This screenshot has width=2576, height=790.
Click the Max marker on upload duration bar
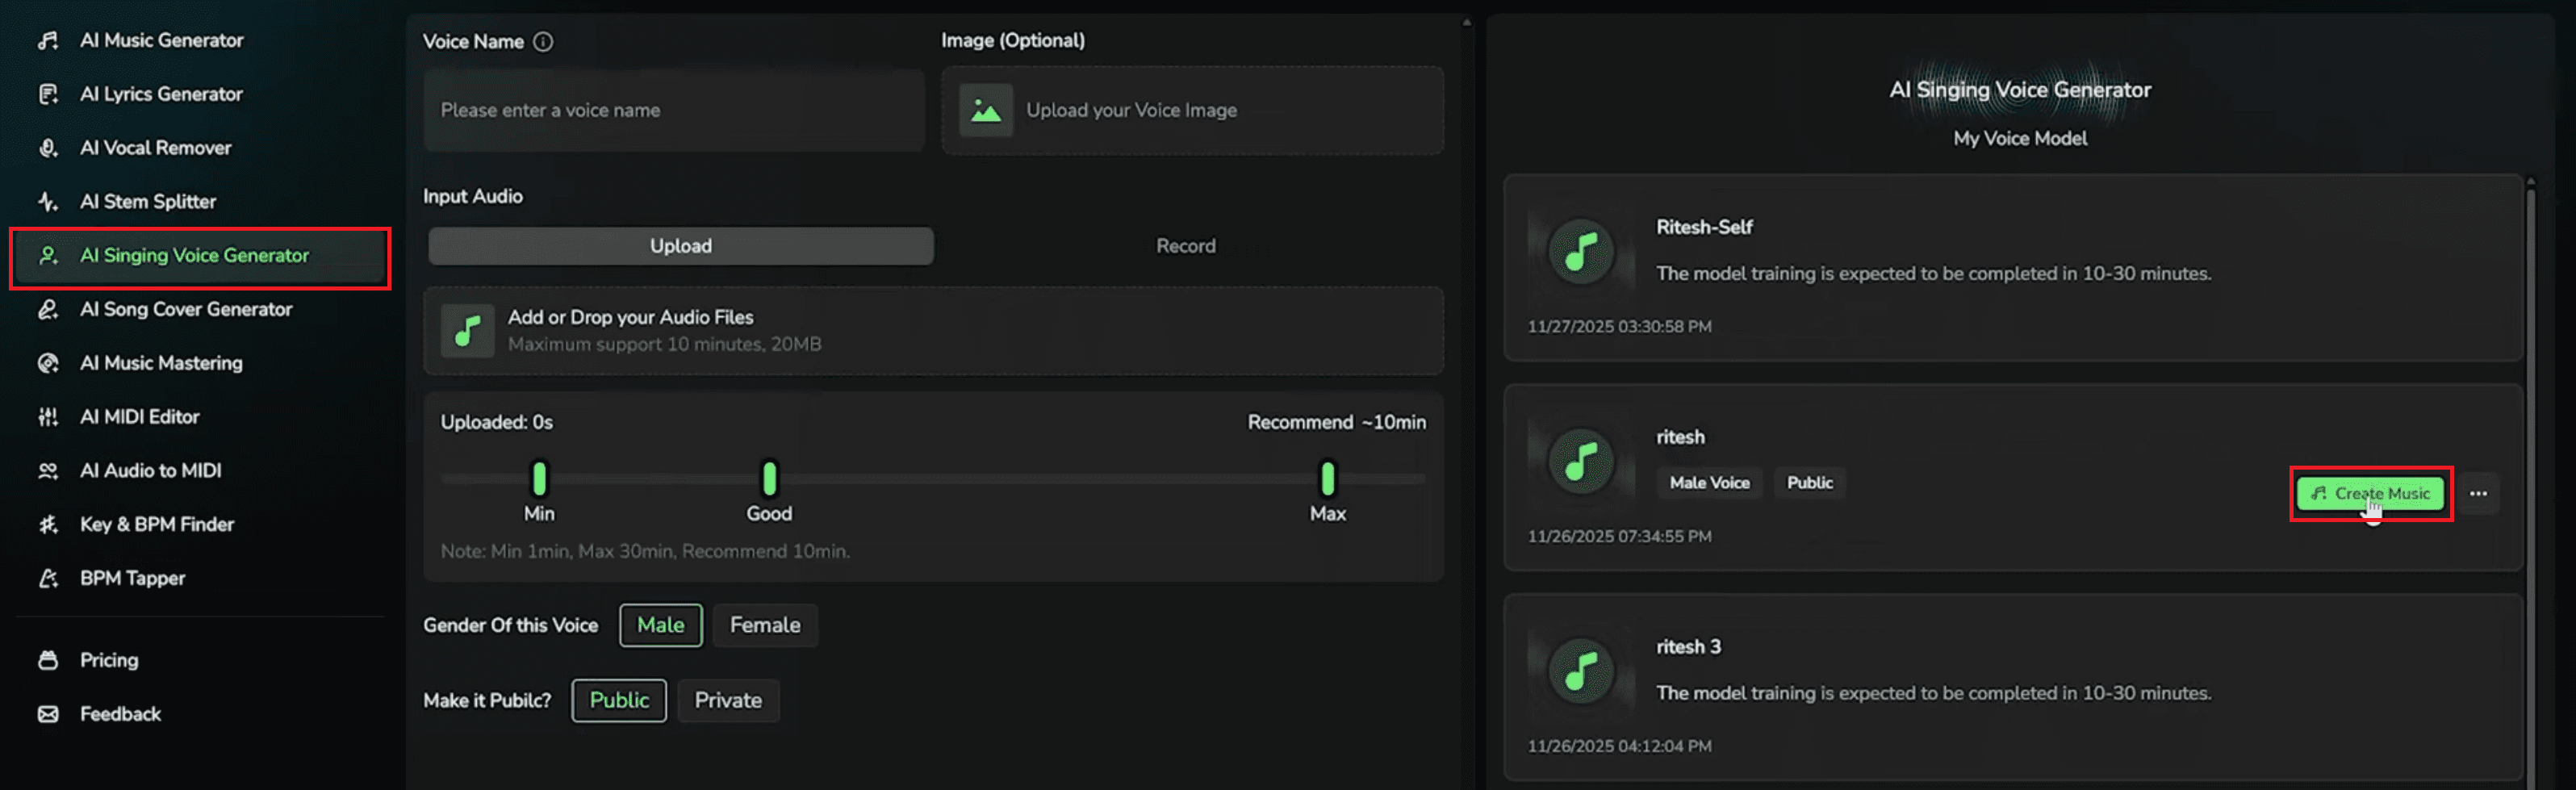click(x=1327, y=479)
